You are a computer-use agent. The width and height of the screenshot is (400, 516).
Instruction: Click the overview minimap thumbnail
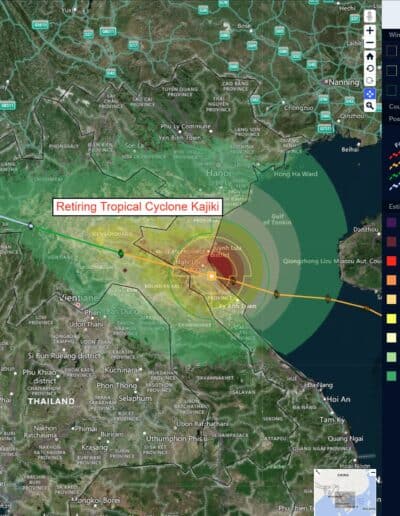point(345,492)
